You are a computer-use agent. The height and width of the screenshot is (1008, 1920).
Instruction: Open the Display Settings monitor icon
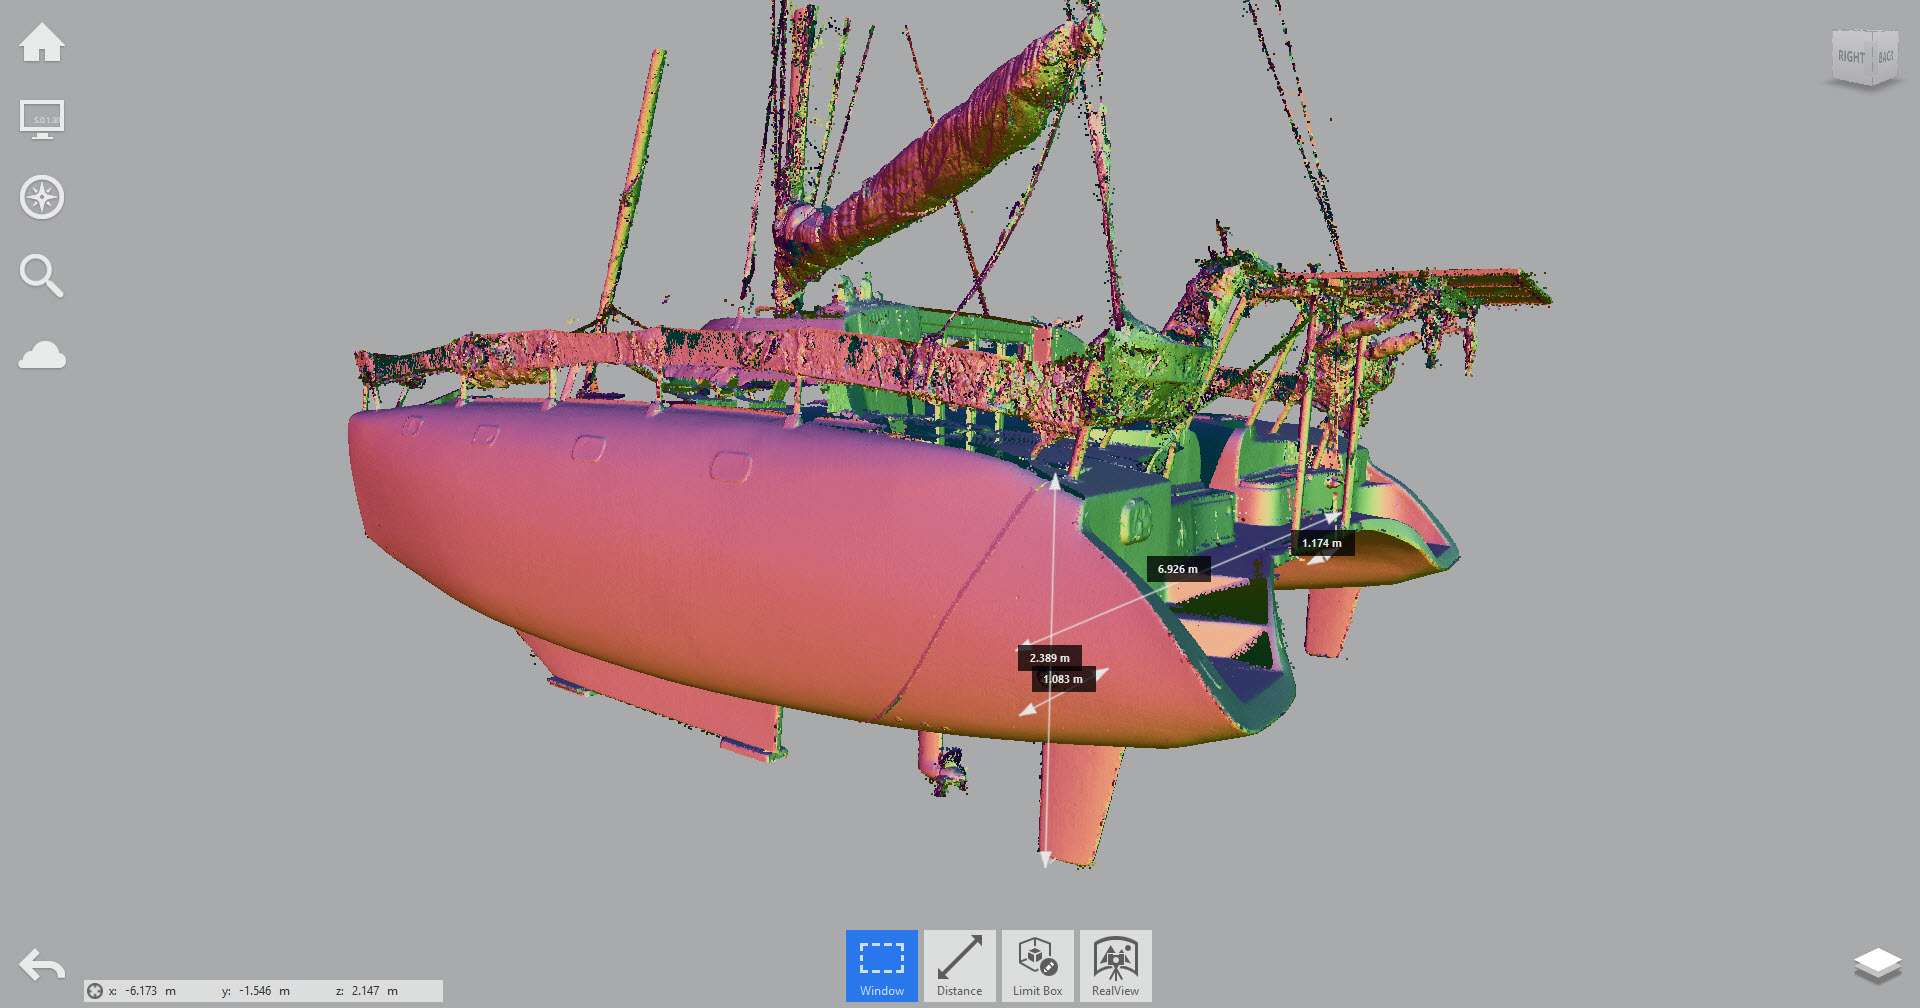(42, 119)
